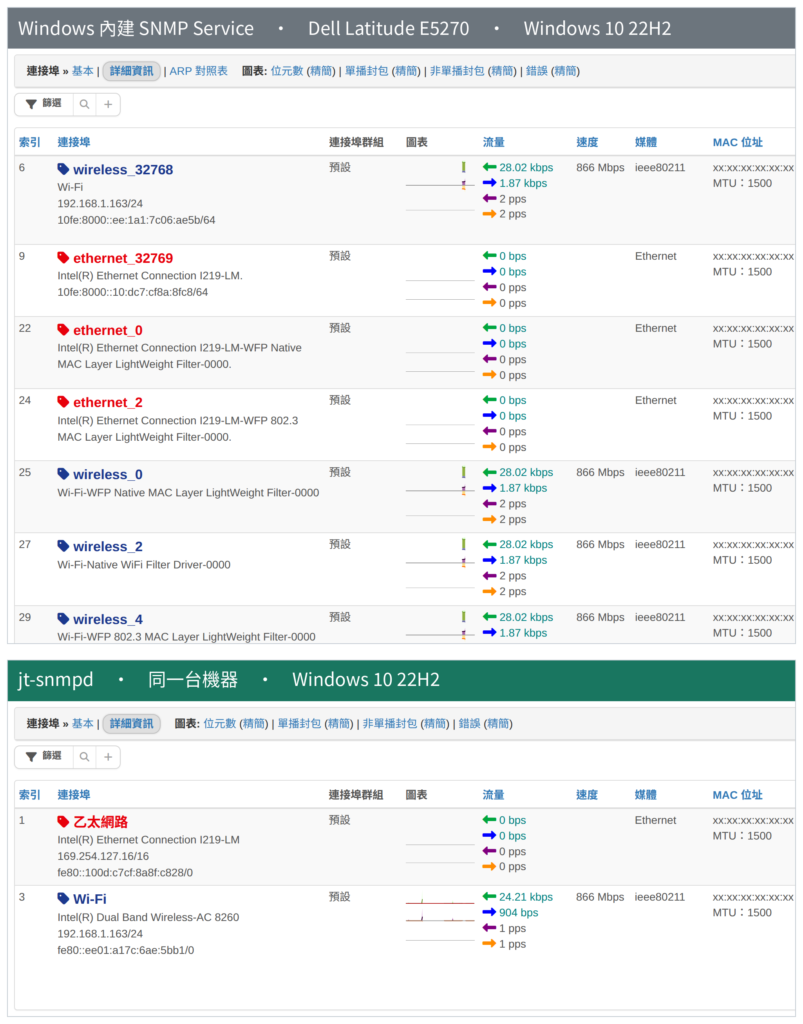The width and height of the screenshot is (803, 1024).
Task: Click the search icon in the upper filter bar
Action: [x=84, y=104]
